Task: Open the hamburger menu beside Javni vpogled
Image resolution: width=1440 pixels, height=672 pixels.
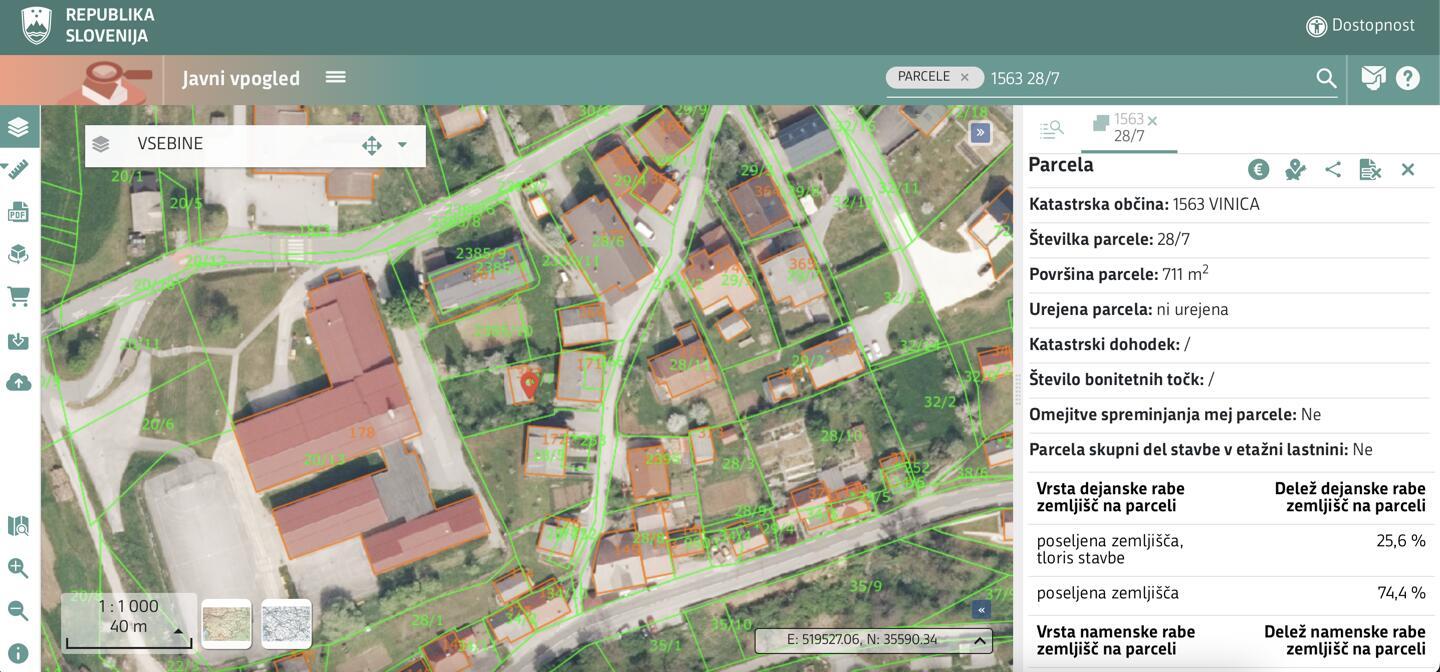Action: click(x=335, y=77)
